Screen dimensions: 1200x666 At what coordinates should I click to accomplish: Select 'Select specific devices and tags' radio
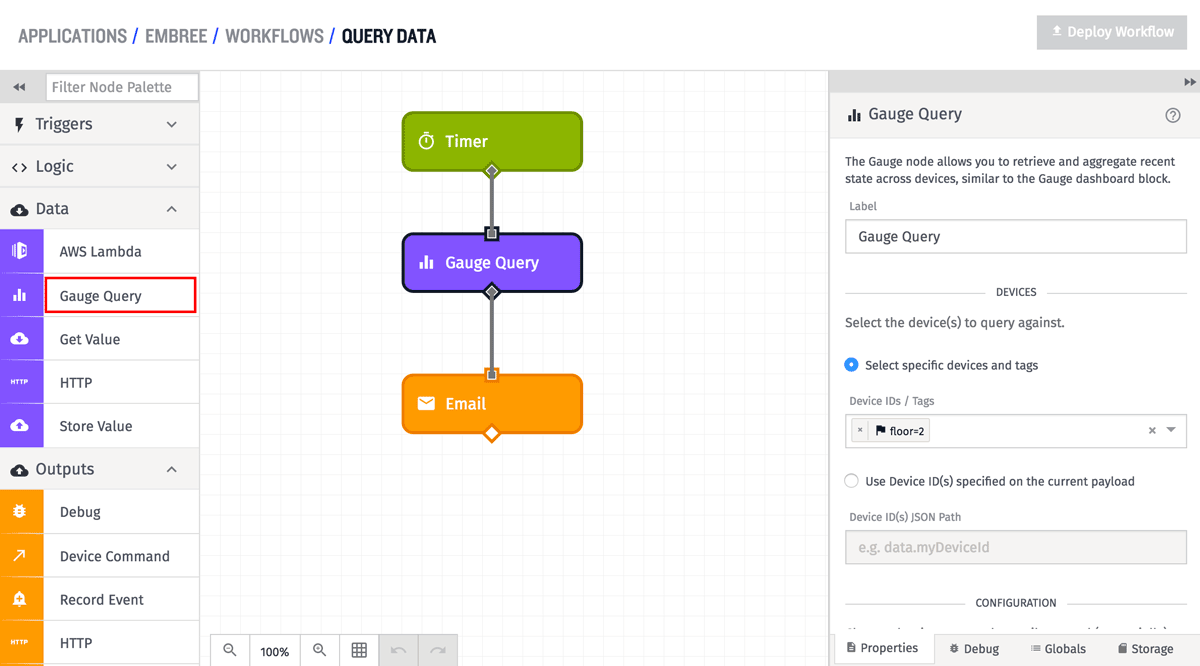pyautogui.click(x=851, y=365)
